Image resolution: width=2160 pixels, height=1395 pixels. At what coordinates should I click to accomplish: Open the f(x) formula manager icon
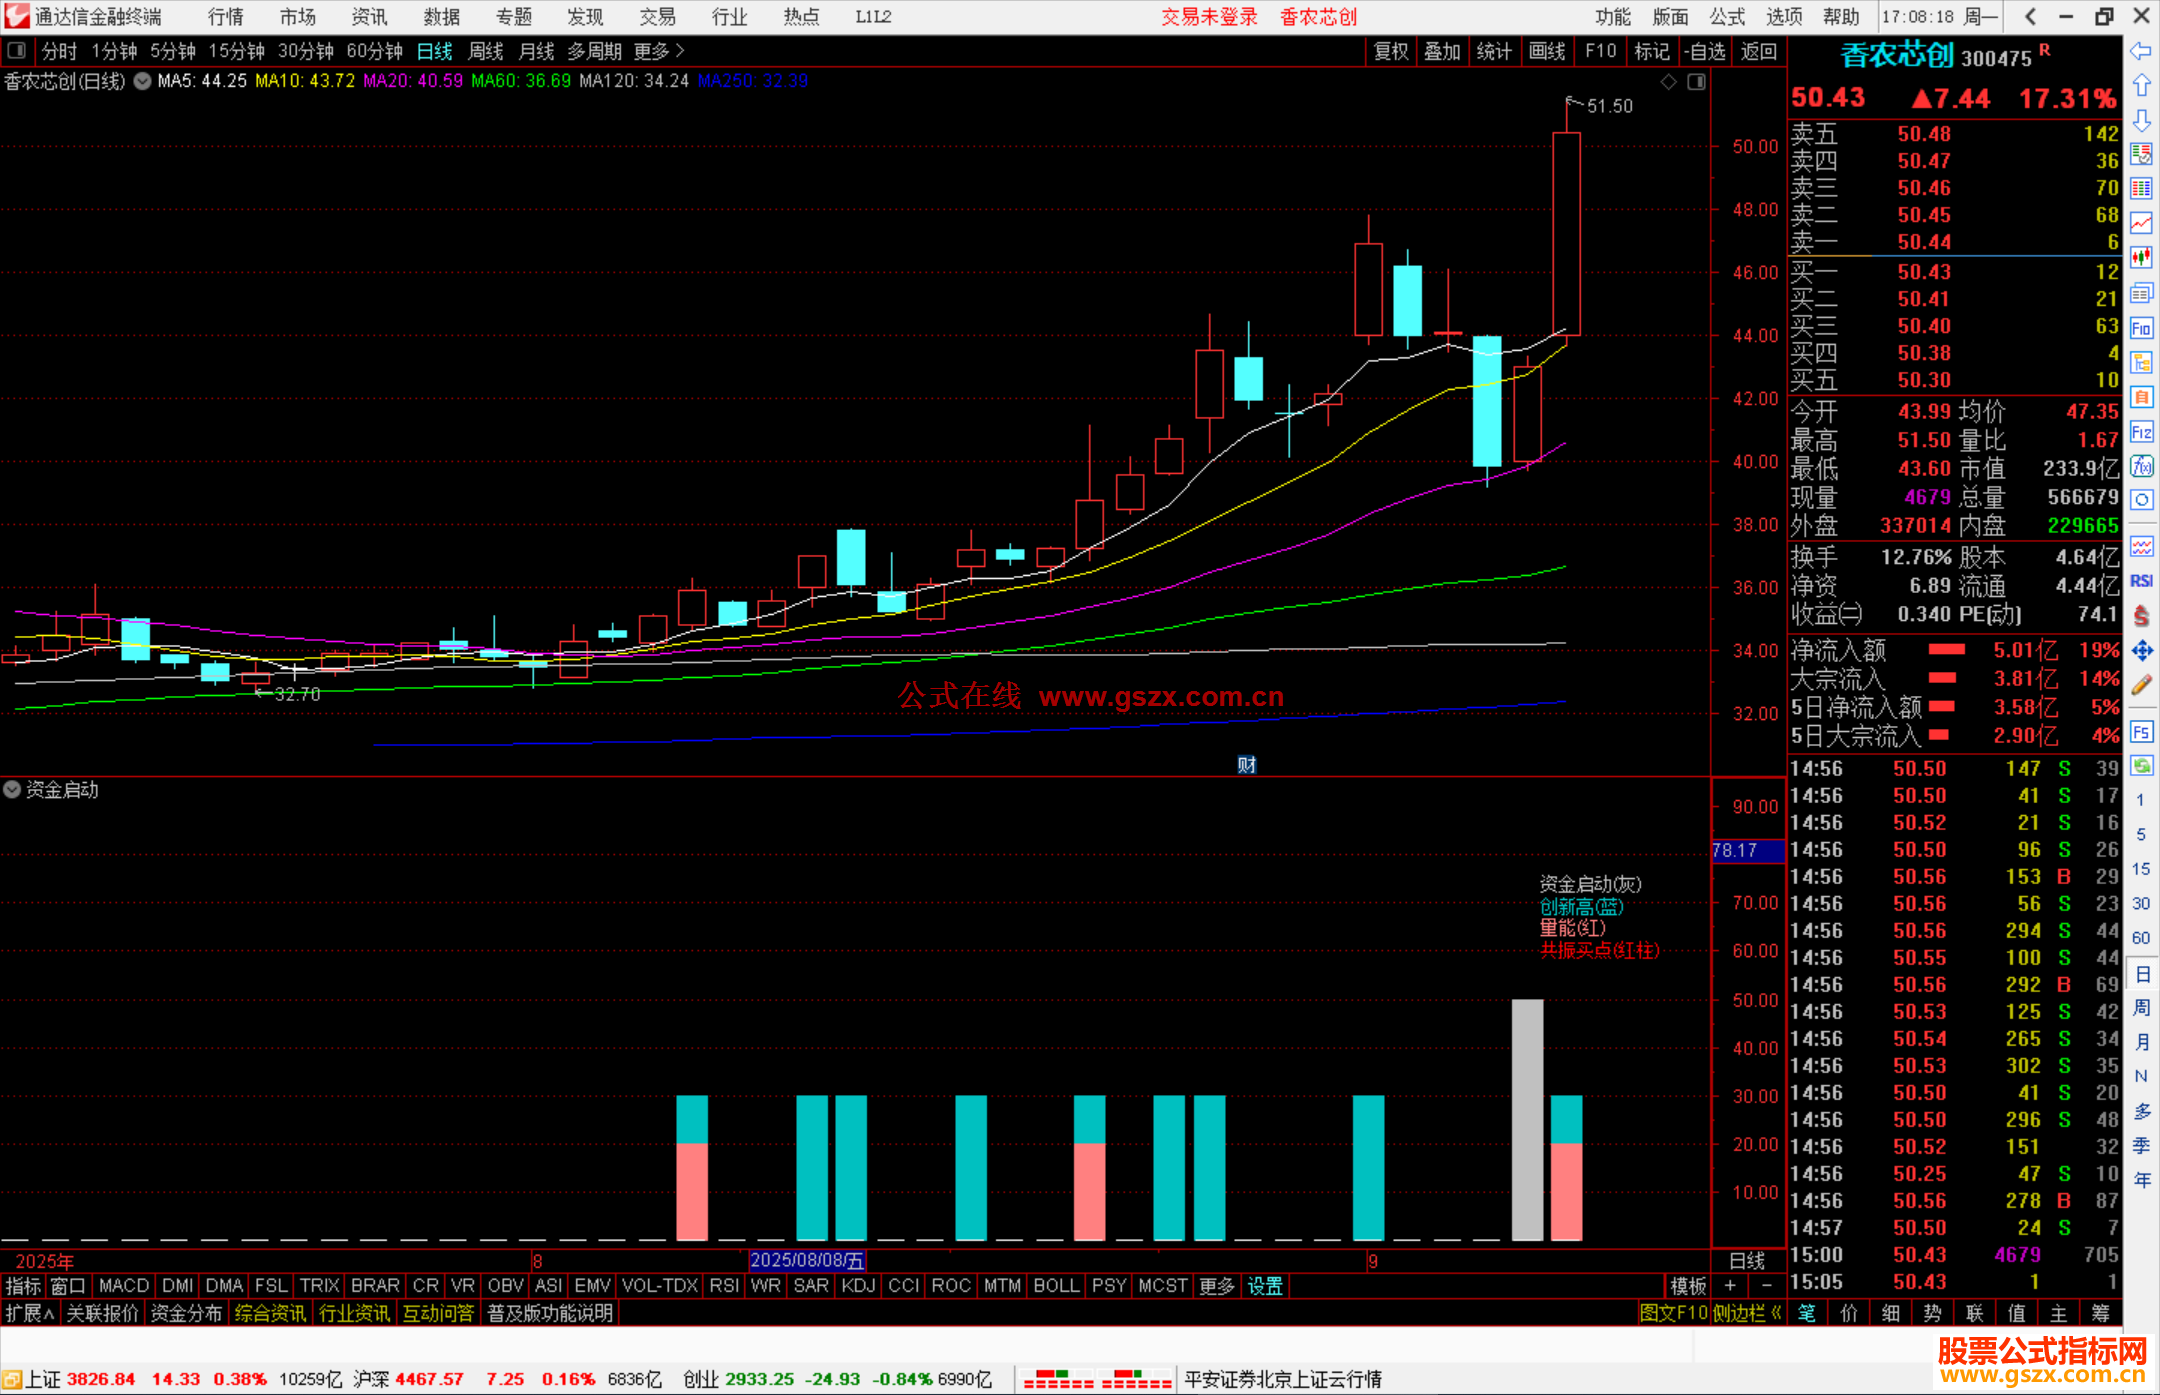tap(2141, 466)
